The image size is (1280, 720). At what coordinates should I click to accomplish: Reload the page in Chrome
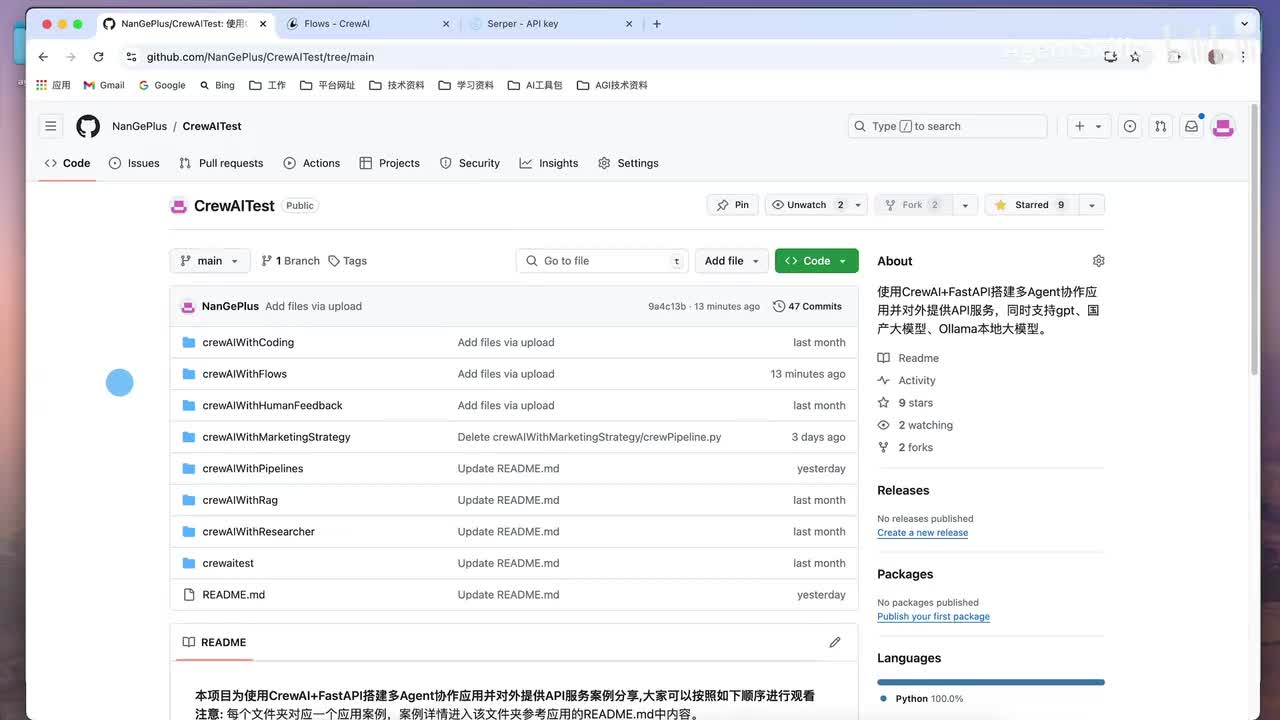point(98,57)
